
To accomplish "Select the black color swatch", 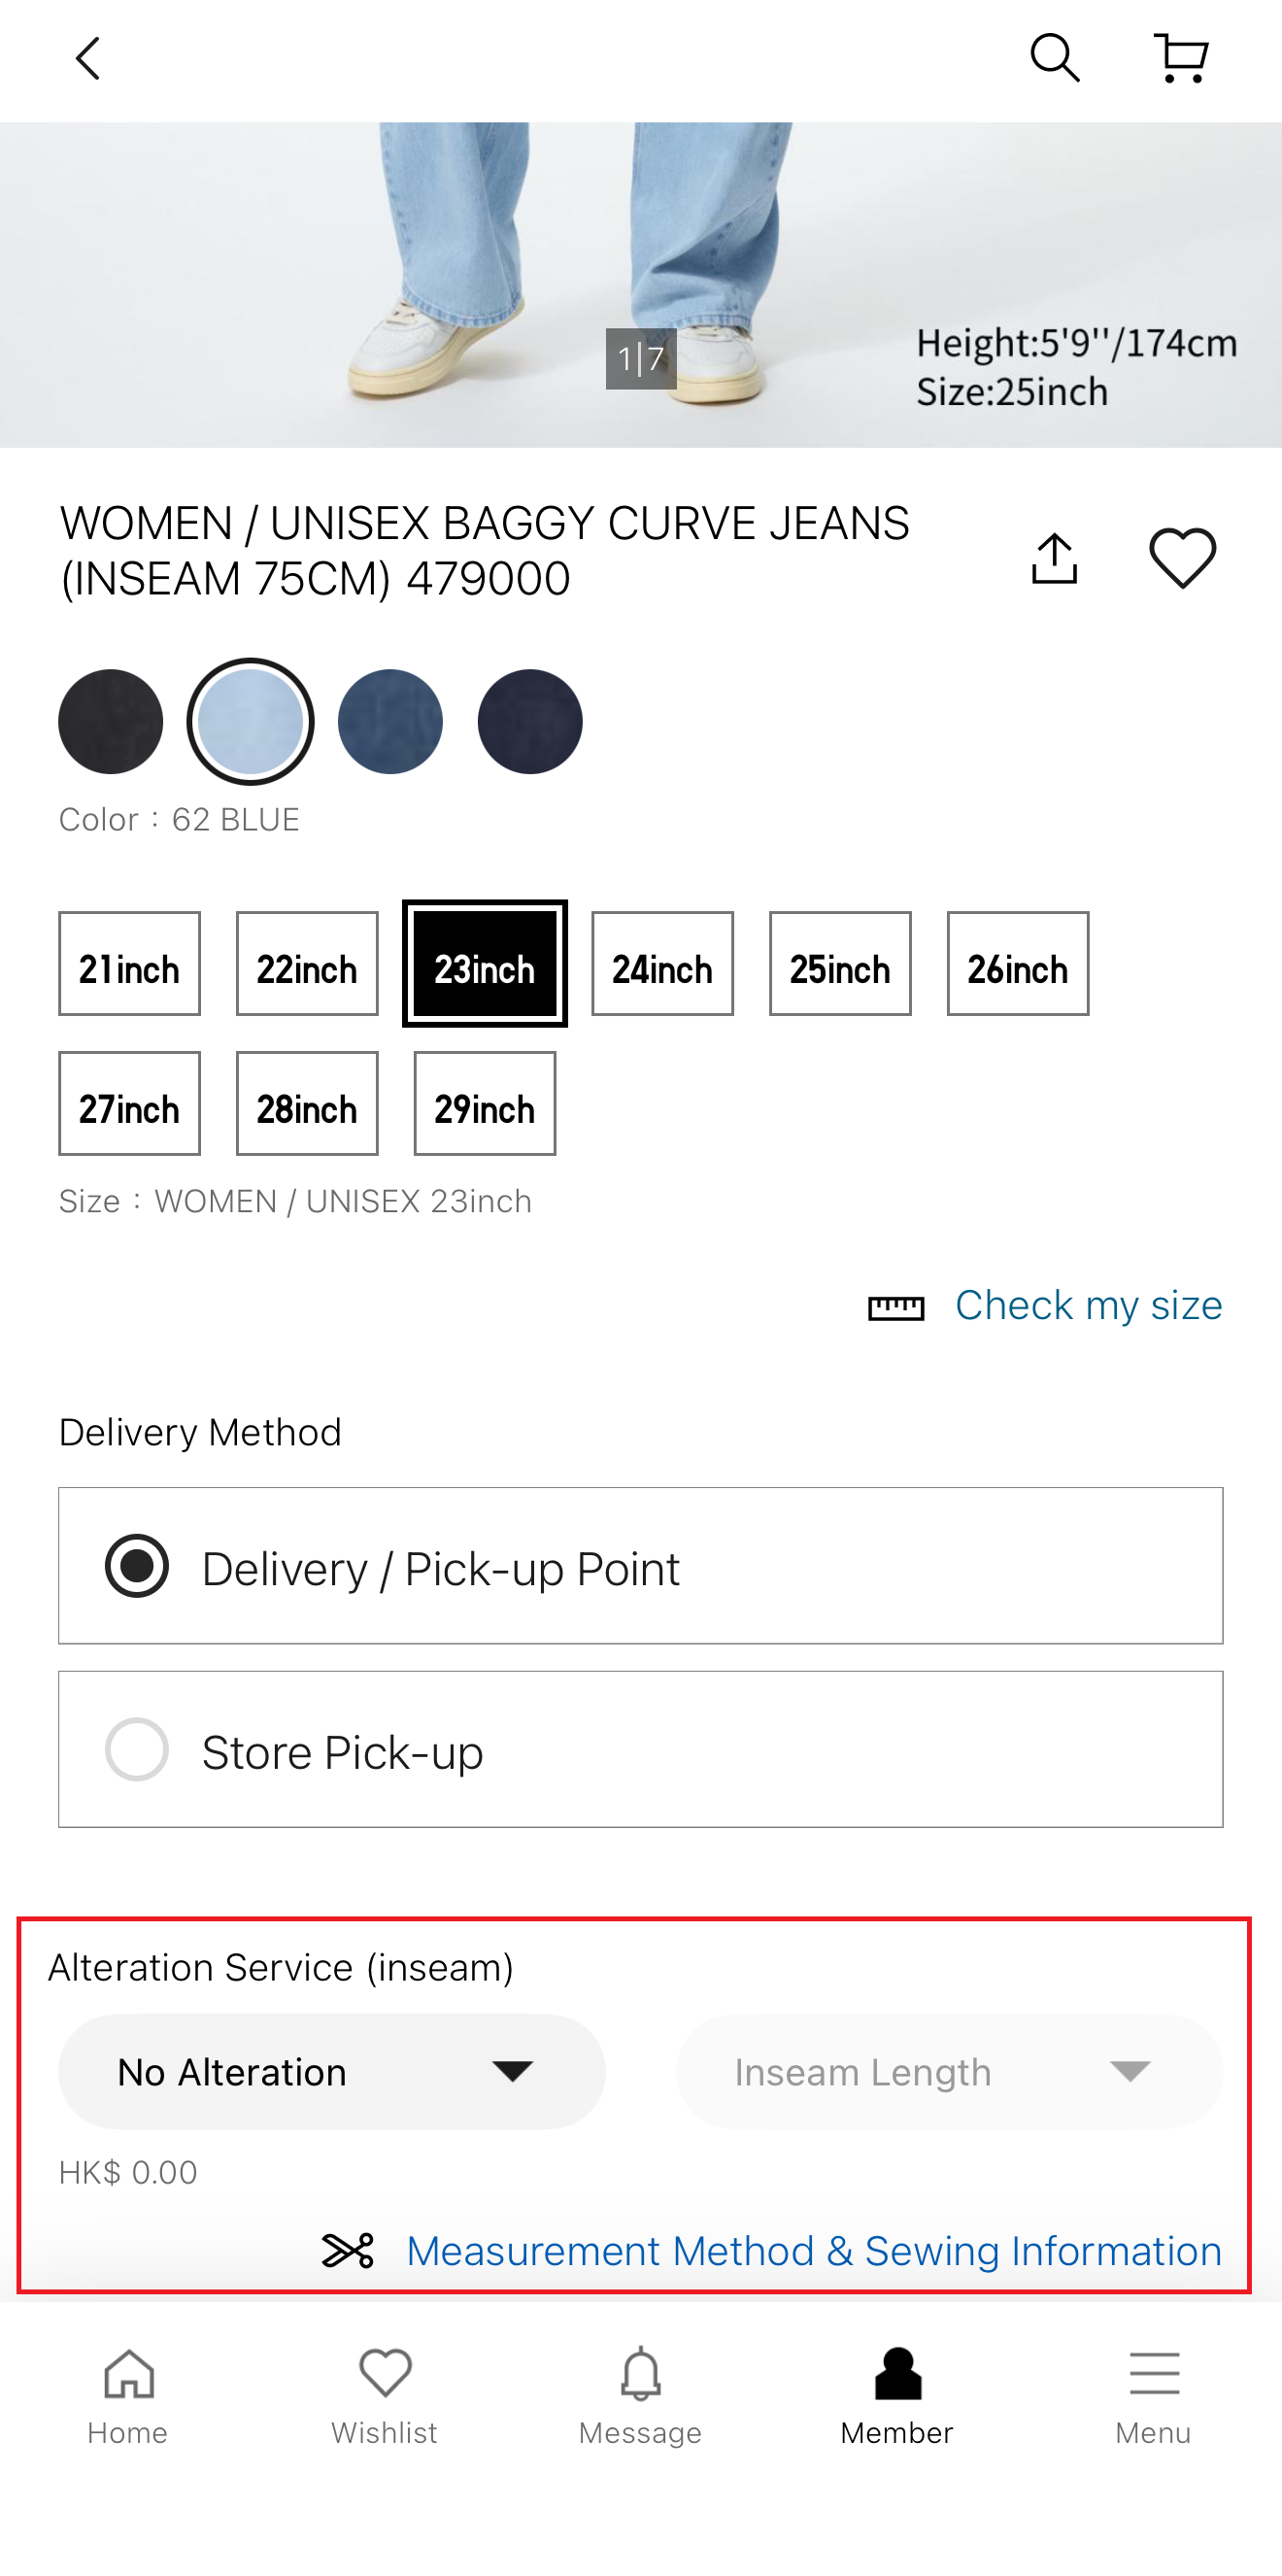I will [x=111, y=721].
